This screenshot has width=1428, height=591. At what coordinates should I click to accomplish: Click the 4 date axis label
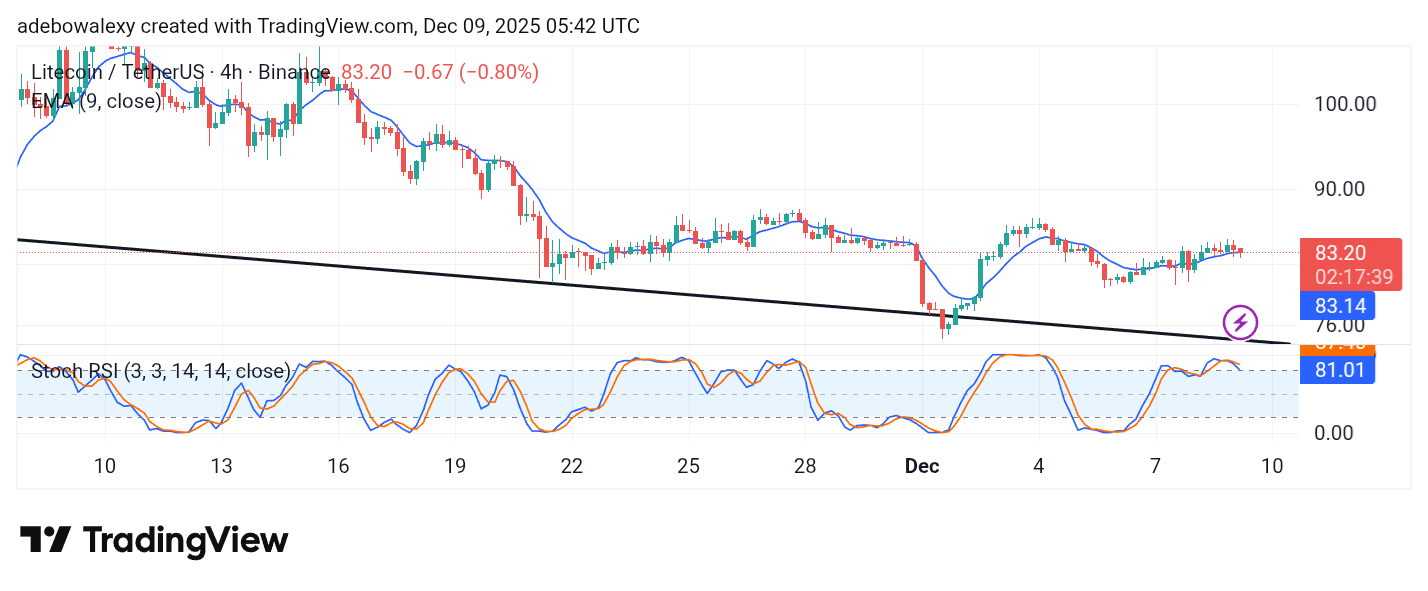click(x=1038, y=466)
